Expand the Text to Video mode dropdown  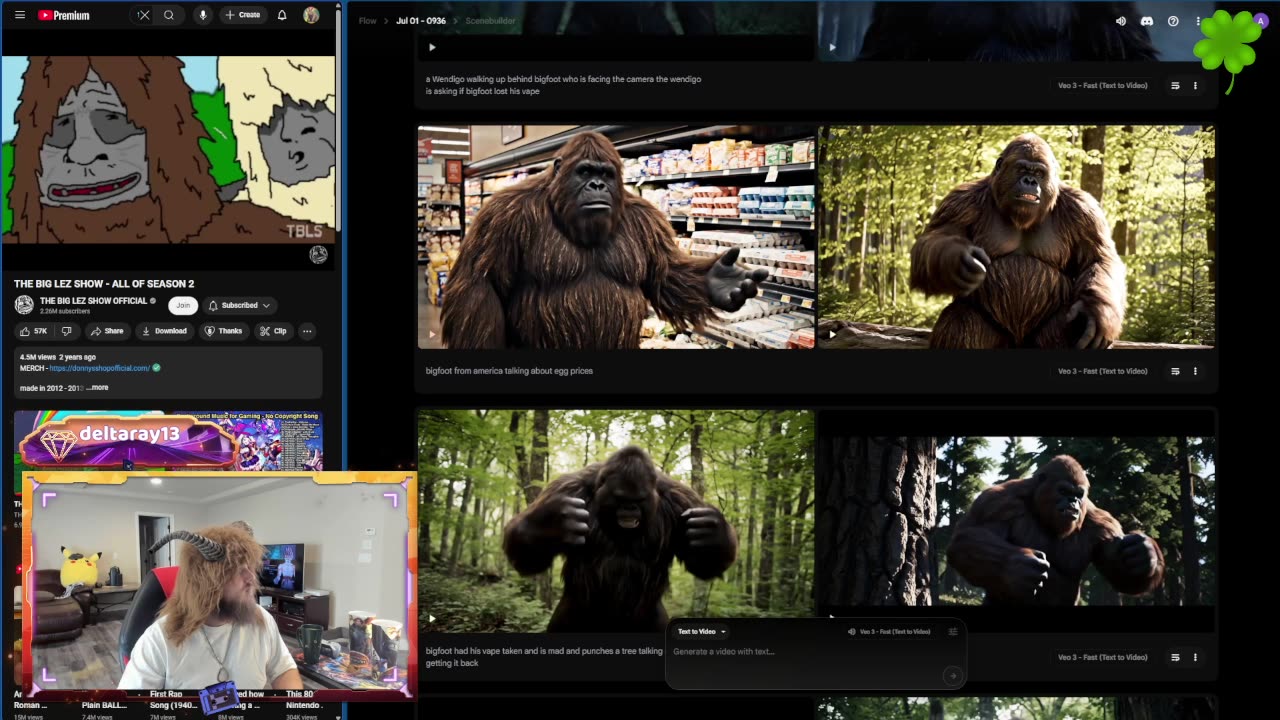click(702, 632)
